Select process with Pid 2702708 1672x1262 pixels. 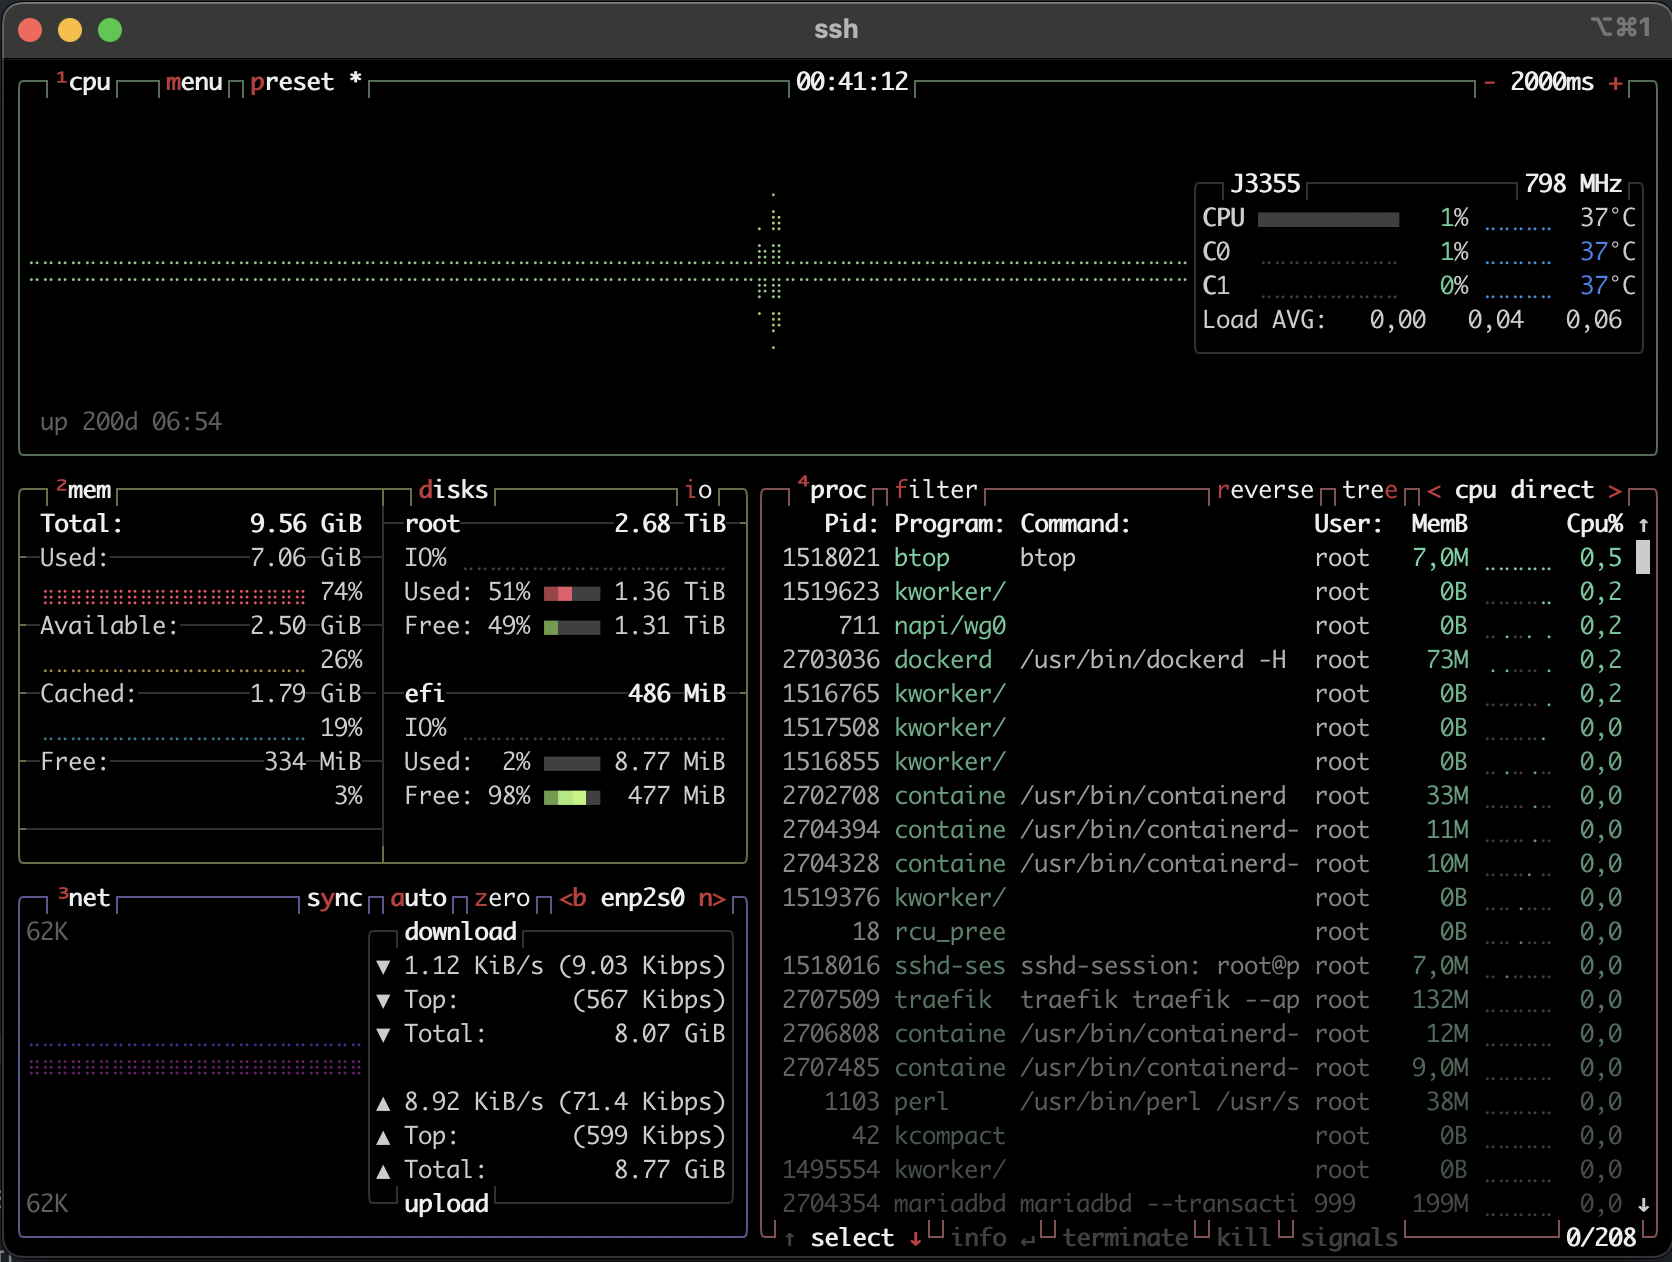click(1203, 796)
